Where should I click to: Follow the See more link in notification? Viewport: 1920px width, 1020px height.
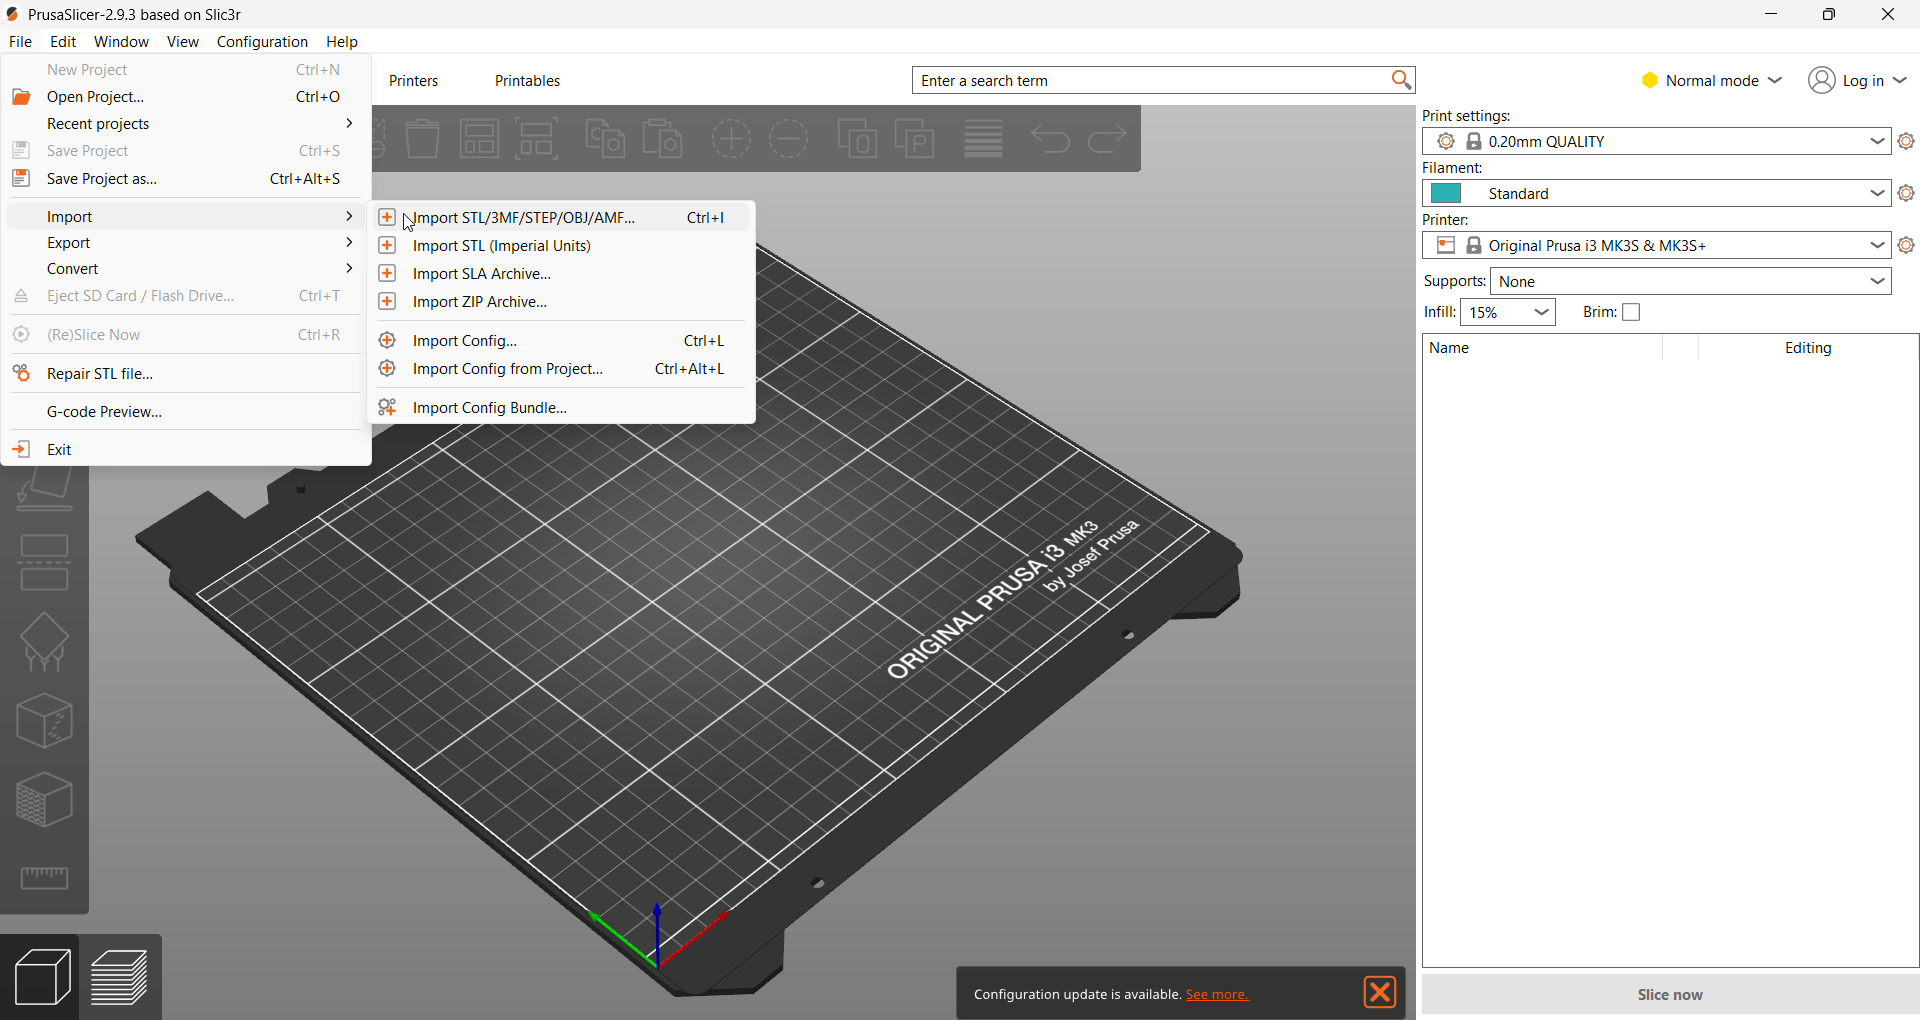point(1217,995)
